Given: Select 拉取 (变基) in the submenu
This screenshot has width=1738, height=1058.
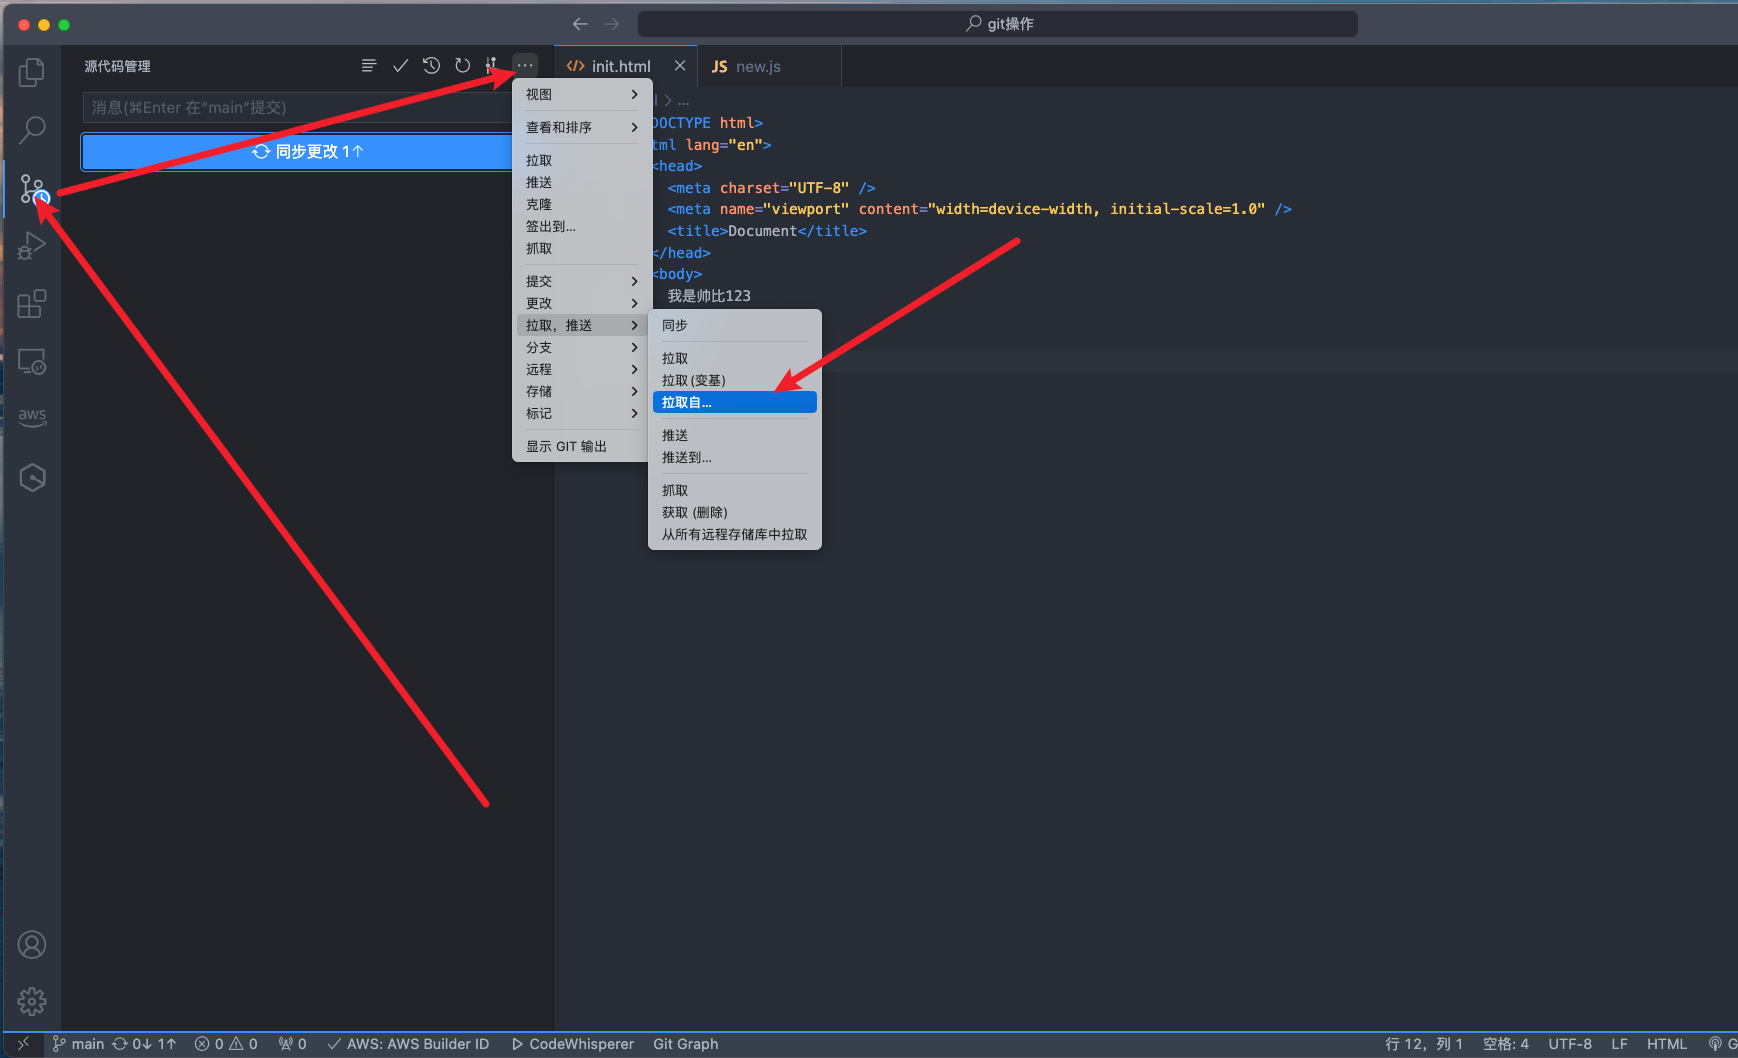Looking at the screenshot, I should 735,380.
